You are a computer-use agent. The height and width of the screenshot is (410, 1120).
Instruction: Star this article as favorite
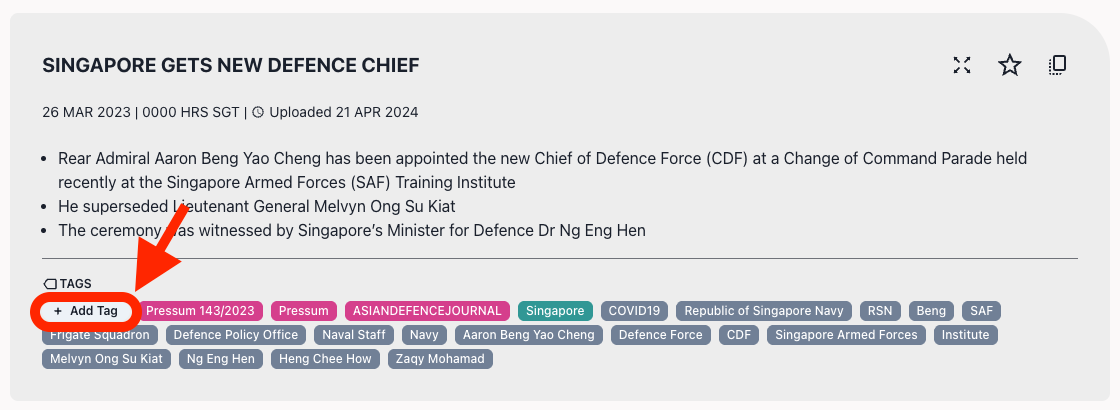click(1010, 66)
